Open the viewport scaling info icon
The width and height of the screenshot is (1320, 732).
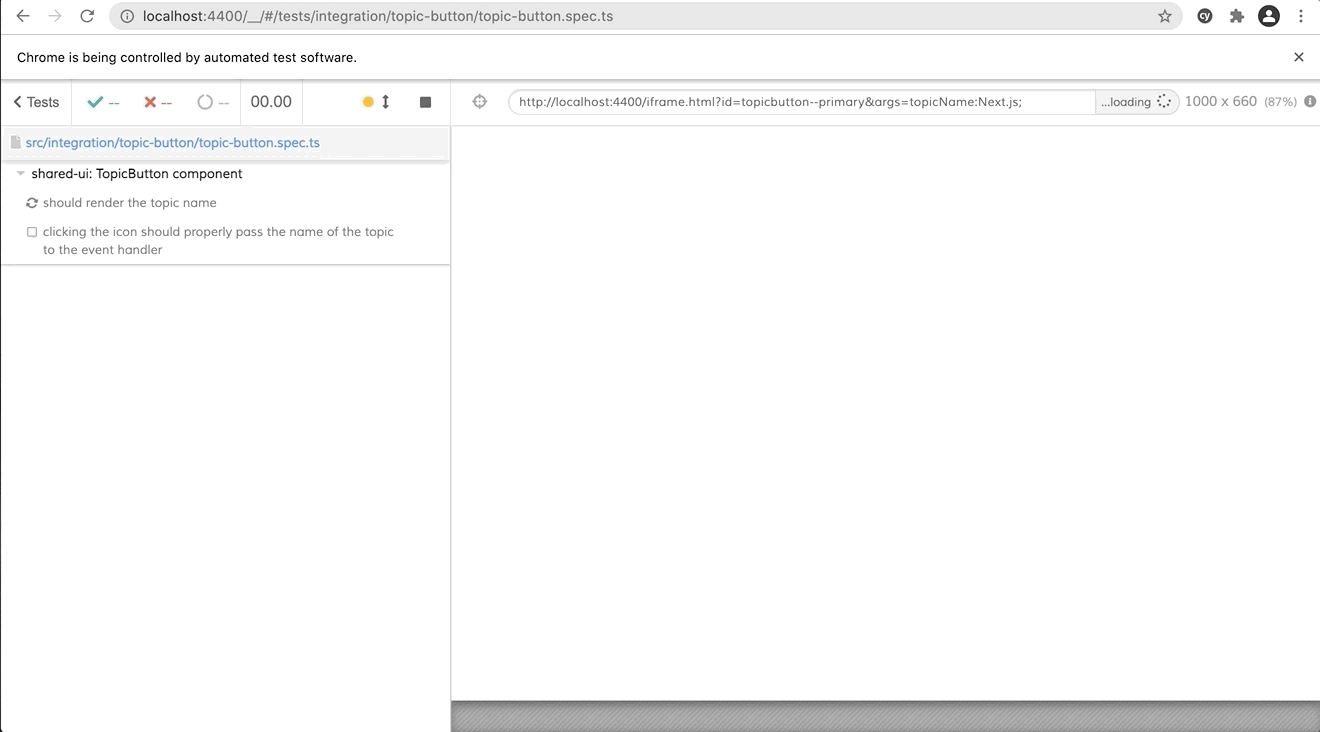1310,102
